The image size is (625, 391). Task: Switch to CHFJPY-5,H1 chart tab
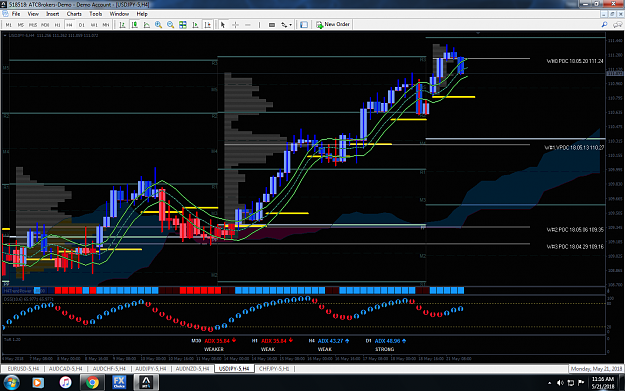274,369
